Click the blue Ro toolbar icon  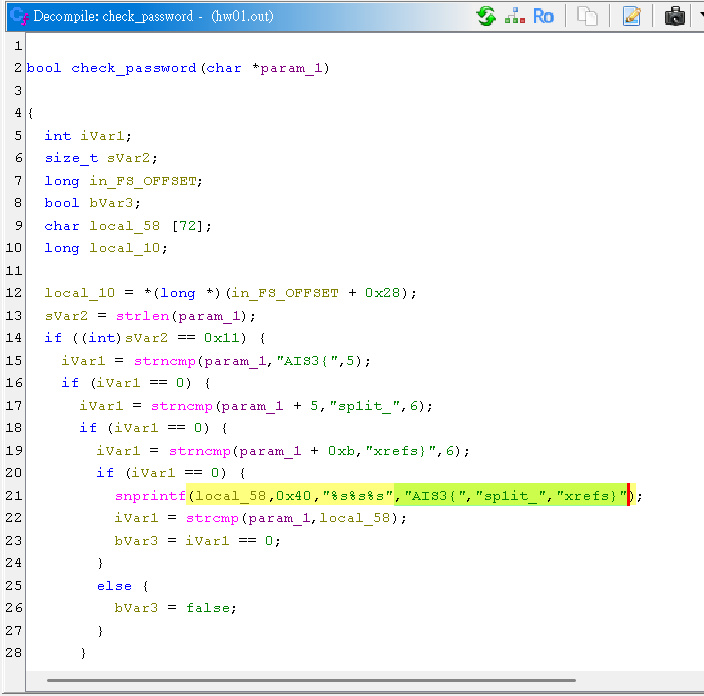(x=543, y=17)
